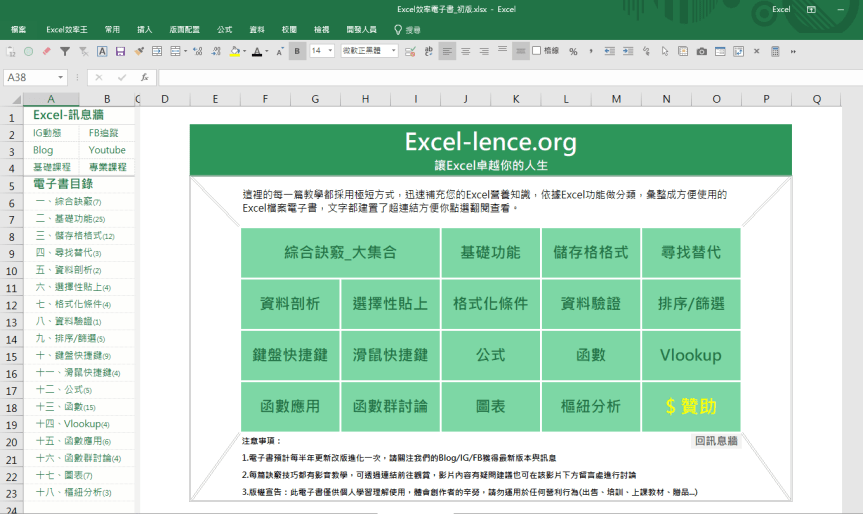Select the 二、基礎功能(25) list entry
This screenshot has width=863, height=514.
point(70,218)
